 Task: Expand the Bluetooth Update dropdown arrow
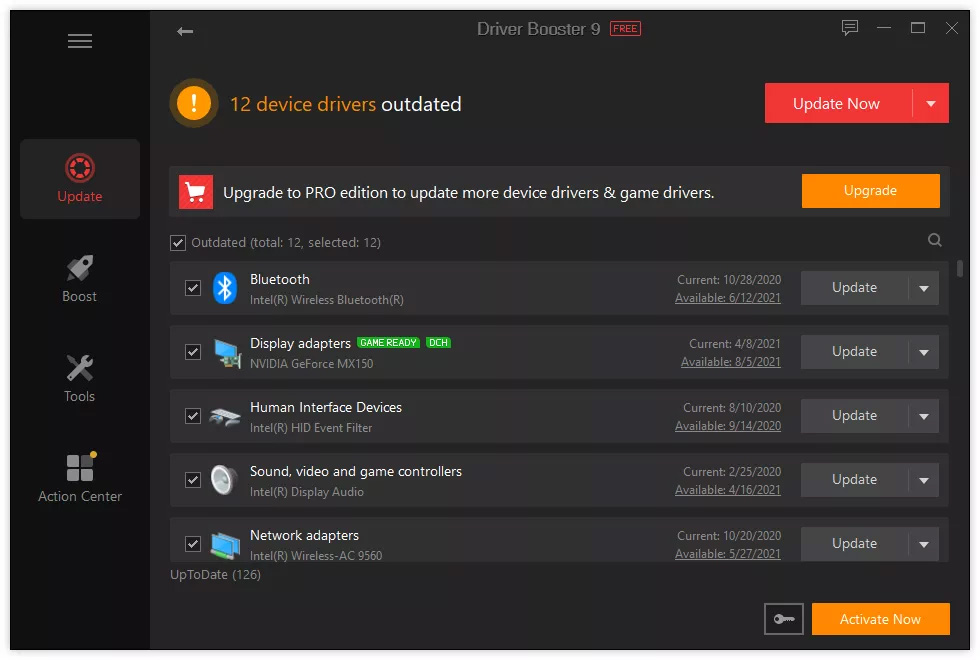(x=924, y=288)
